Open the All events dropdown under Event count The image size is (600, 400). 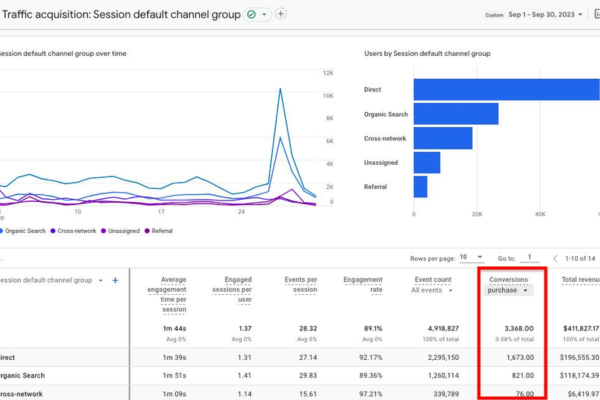(432, 291)
